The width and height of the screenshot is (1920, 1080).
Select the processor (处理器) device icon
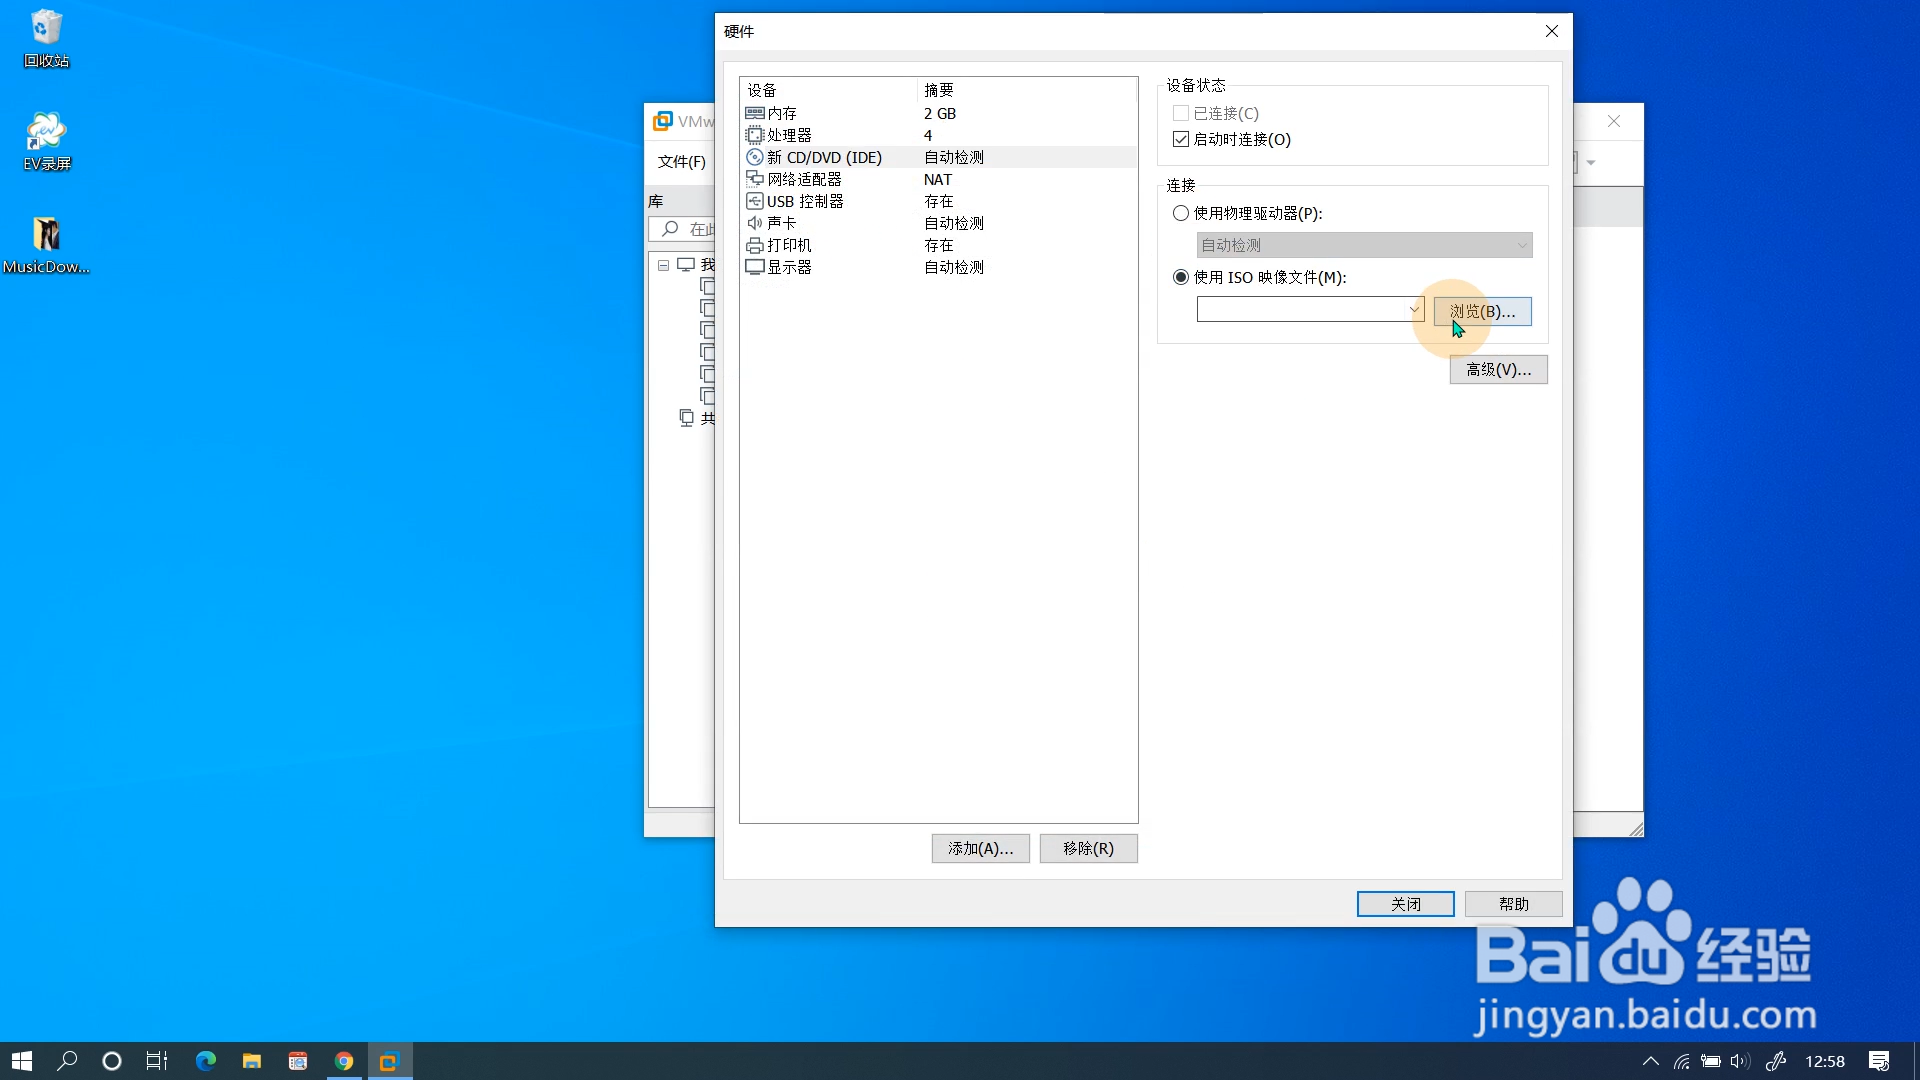(x=755, y=135)
